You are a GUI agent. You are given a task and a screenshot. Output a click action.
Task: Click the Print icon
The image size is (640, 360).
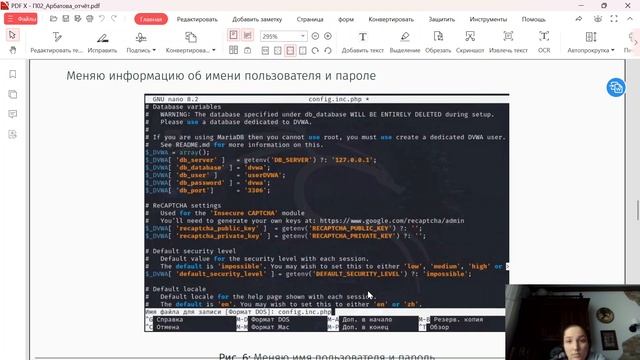90,19
